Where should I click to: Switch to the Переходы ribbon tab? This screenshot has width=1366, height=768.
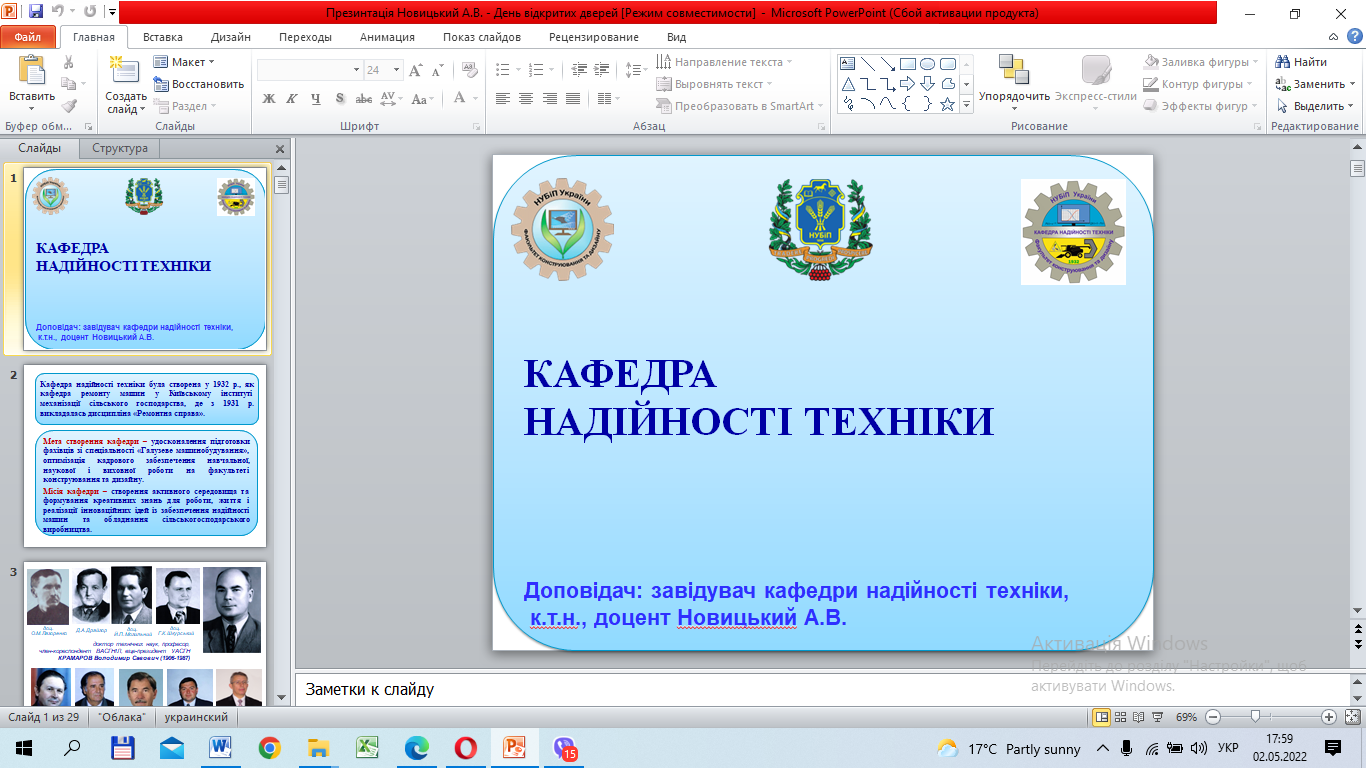coord(305,37)
